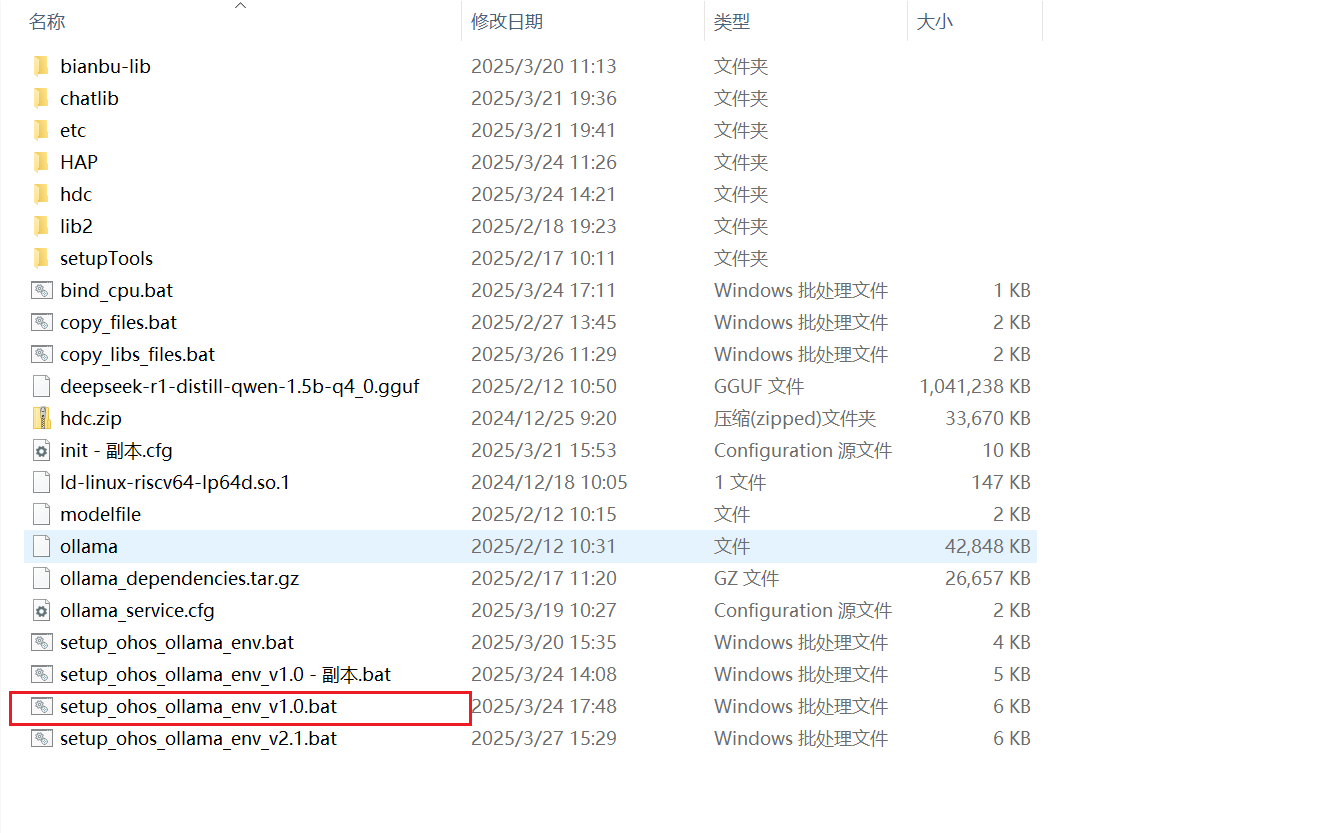
Task: Select the HAP folder icon
Action: (41, 162)
